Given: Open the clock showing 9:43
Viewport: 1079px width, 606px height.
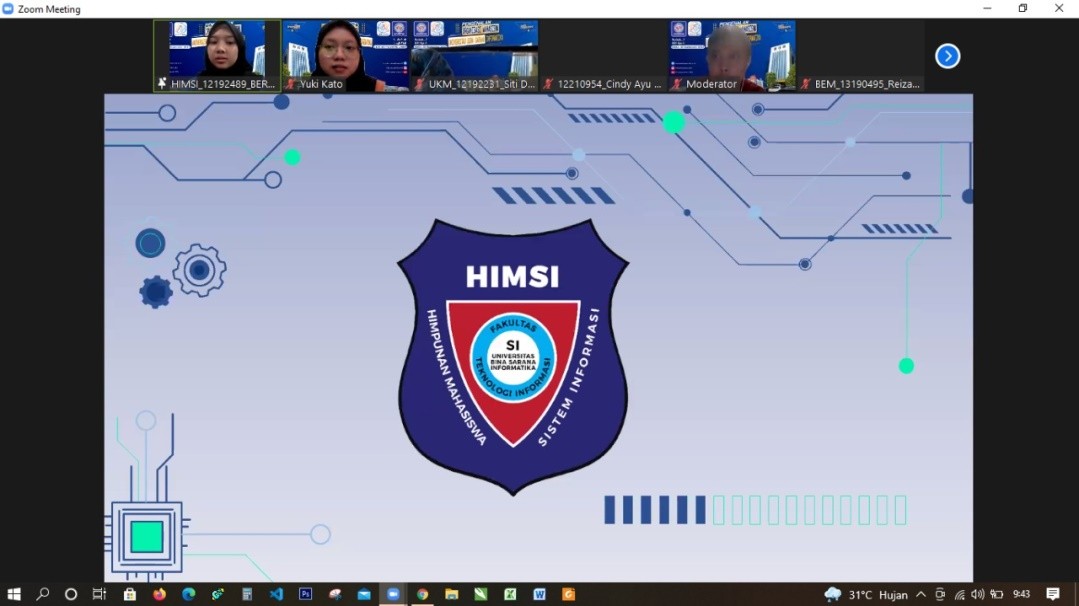Looking at the screenshot, I should [1022, 594].
